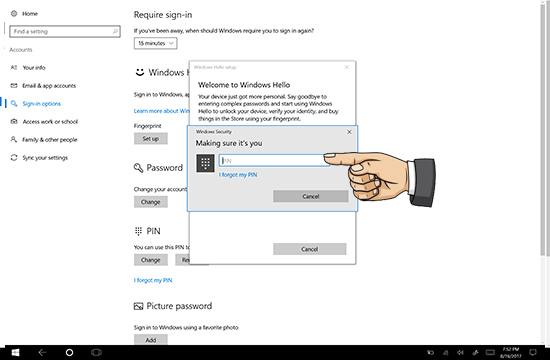The width and height of the screenshot is (550, 360).
Task: Click the Sign-in options key icon
Action: coord(14,104)
